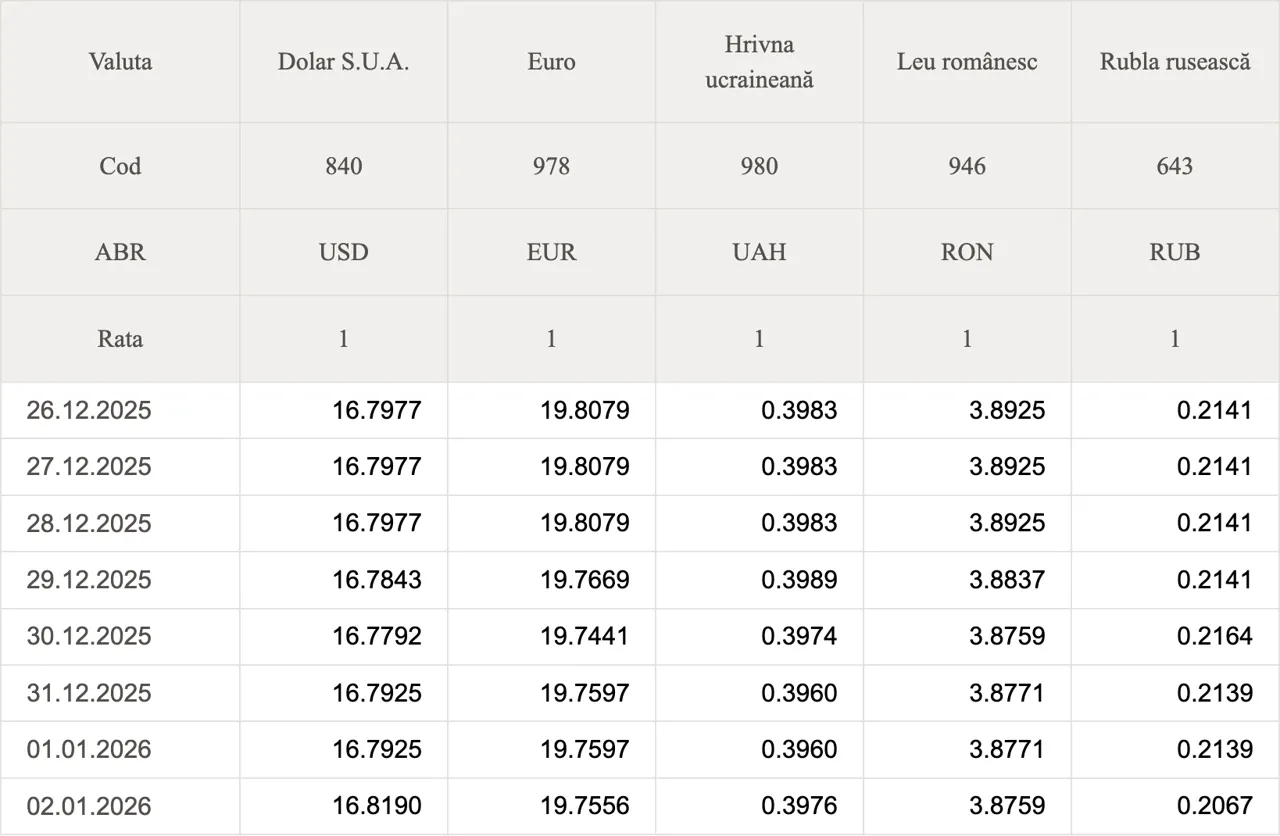1280x836 pixels.
Task: Click the 26.12.2025 date row label
Action: [x=89, y=410]
